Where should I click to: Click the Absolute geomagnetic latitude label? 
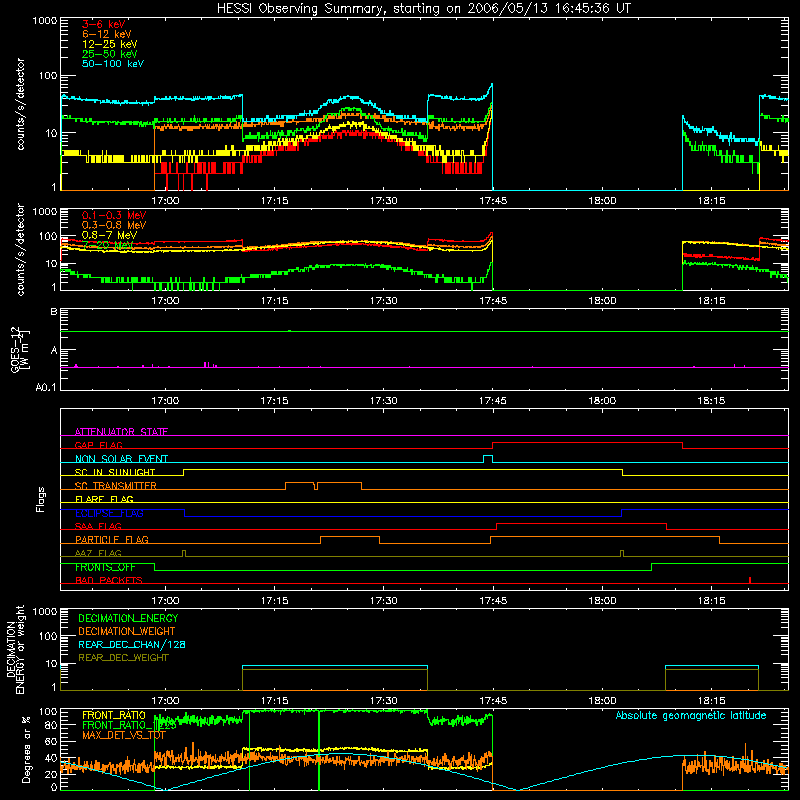tap(691, 716)
